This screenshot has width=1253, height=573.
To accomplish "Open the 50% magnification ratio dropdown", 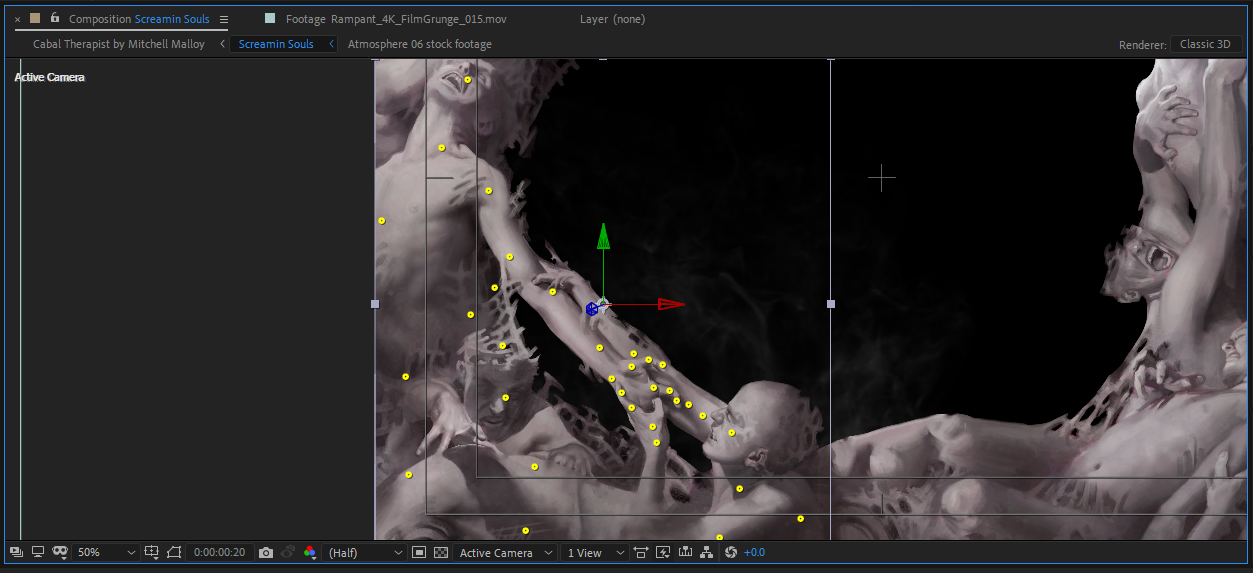I will pyautogui.click(x=106, y=552).
